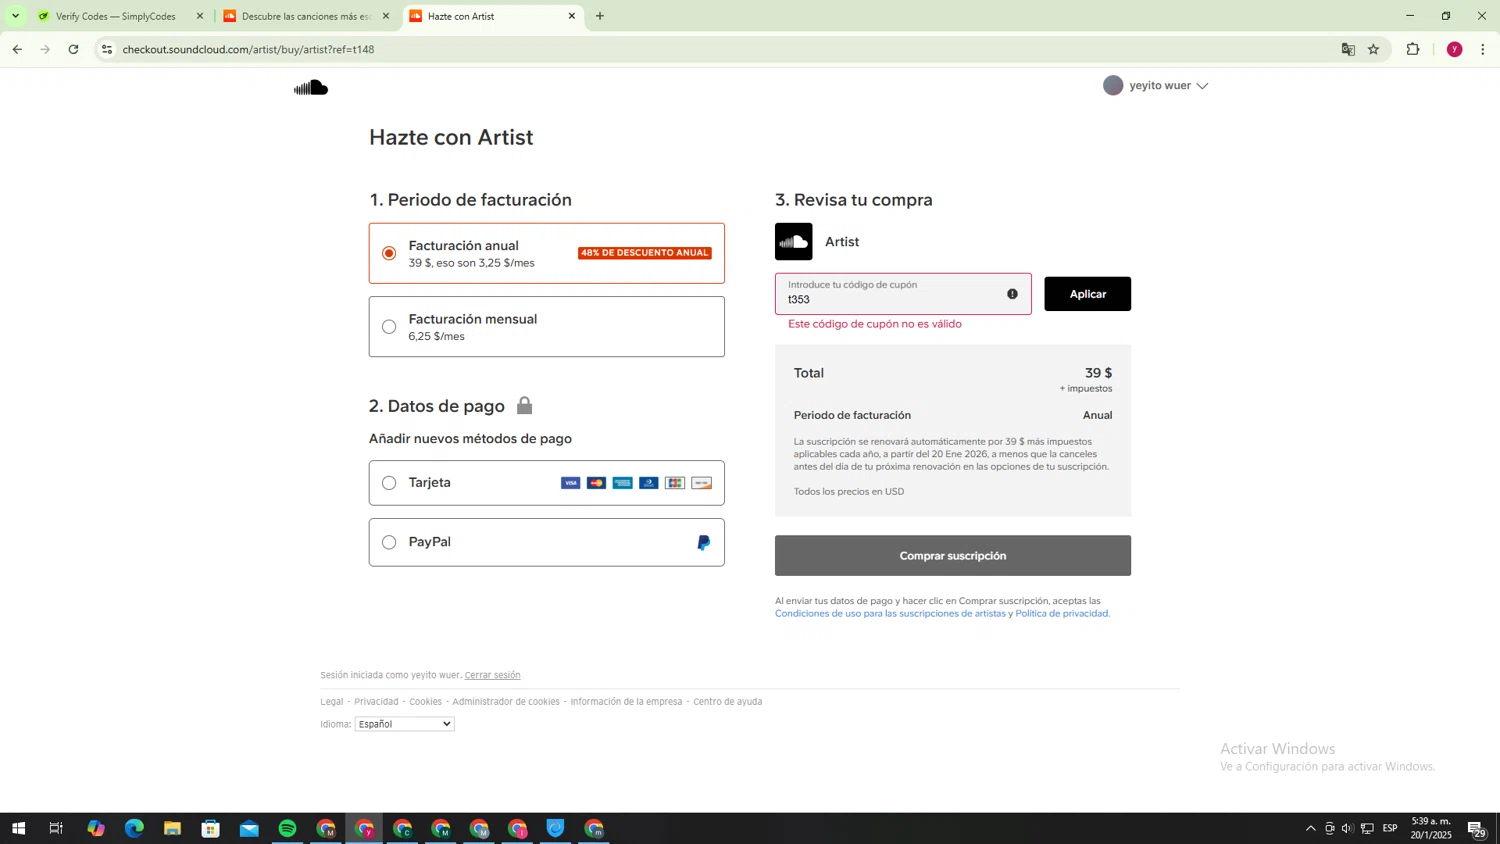Click the padlock icon beside Datos de pago
This screenshot has width=1500, height=844.
tap(524, 405)
